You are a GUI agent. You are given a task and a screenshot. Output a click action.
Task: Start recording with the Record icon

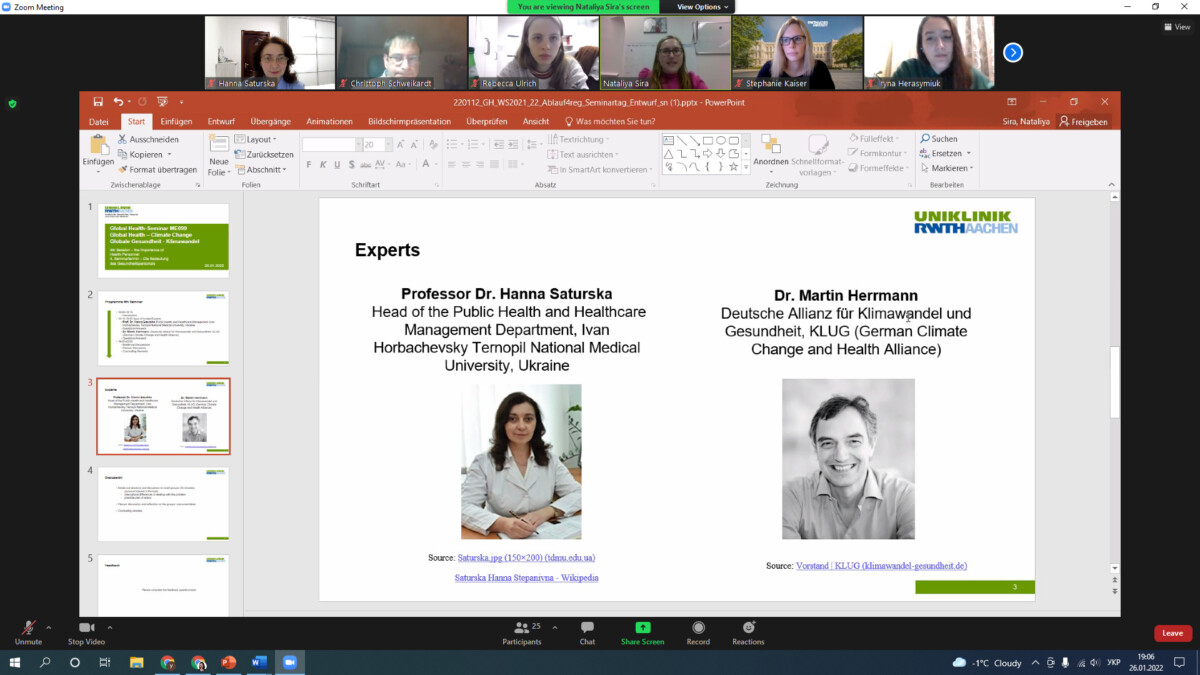[x=698, y=628]
